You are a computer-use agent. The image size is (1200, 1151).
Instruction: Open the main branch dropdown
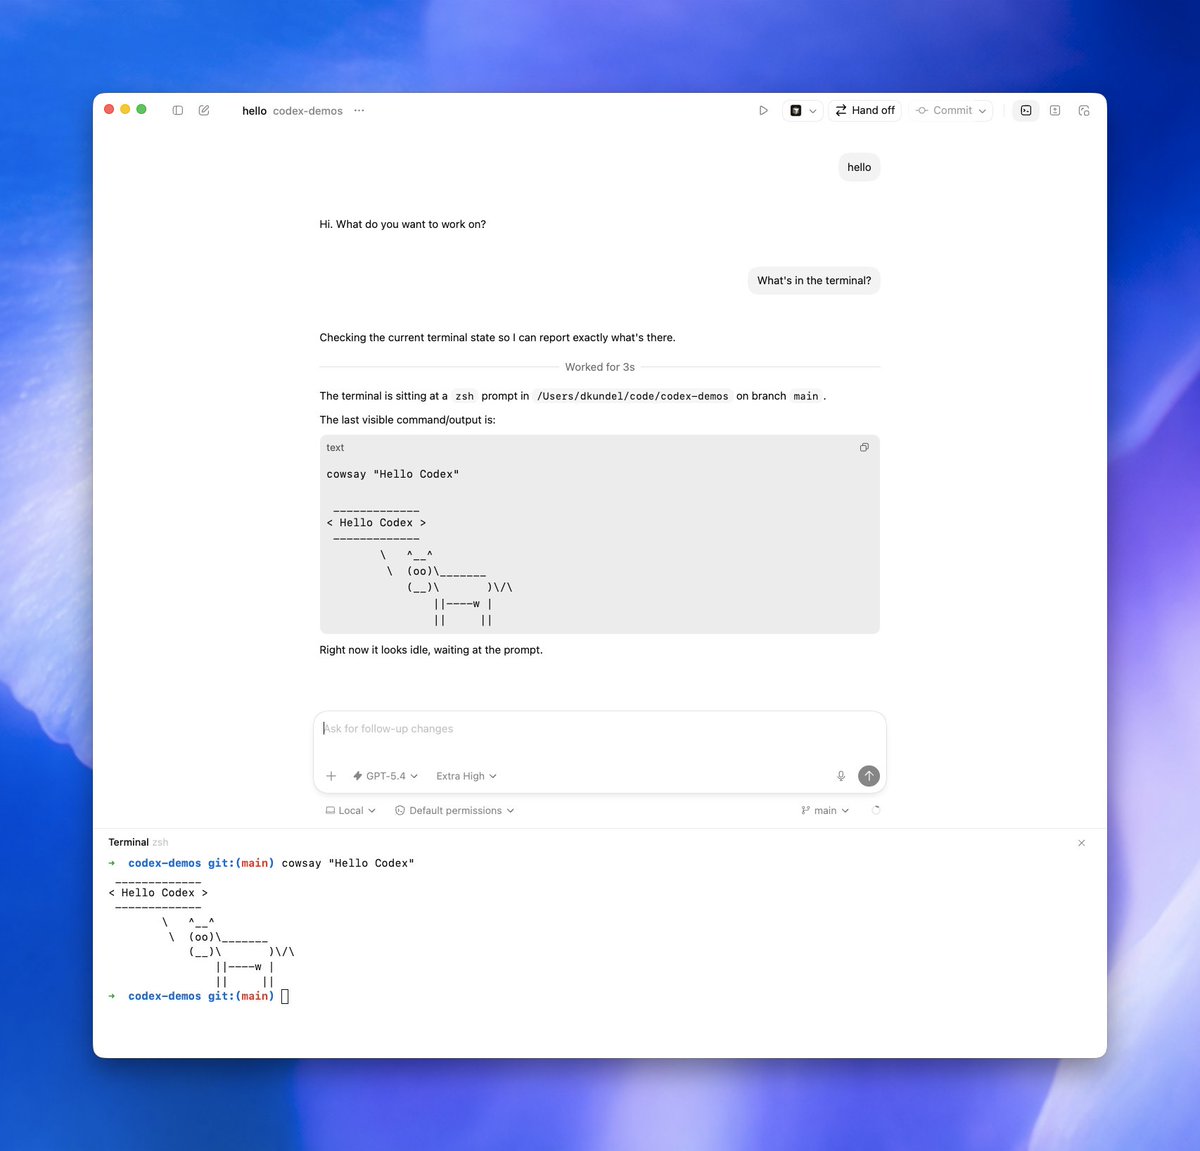click(x=825, y=811)
